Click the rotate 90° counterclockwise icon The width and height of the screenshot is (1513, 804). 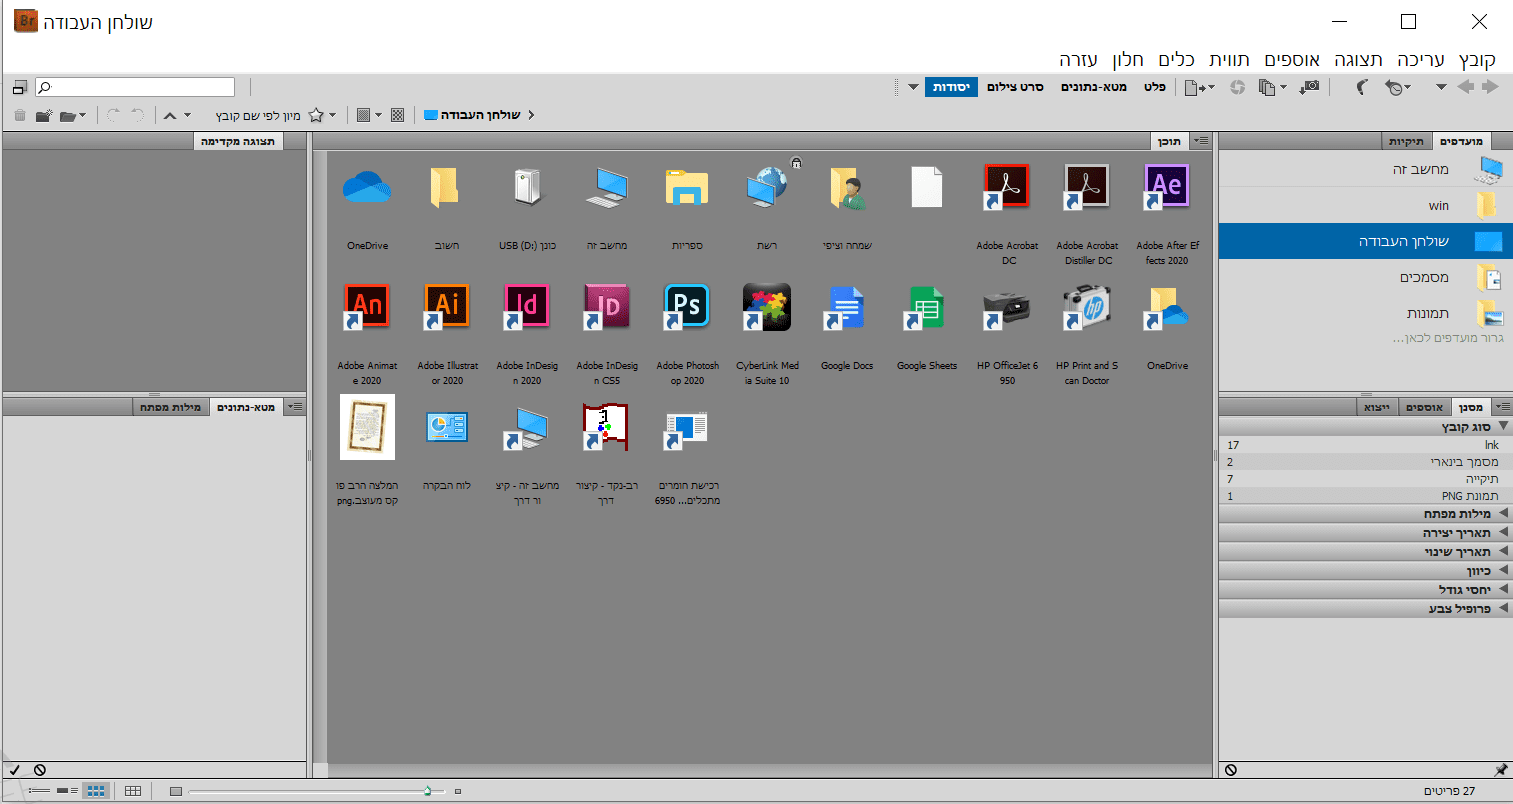138,115
